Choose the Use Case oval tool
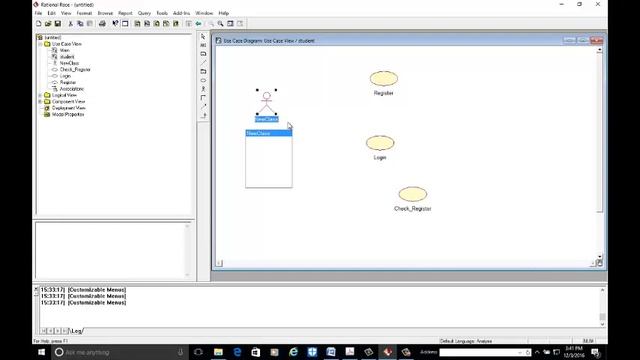Screen dimensions: 640x360 (x=203, y=80)
